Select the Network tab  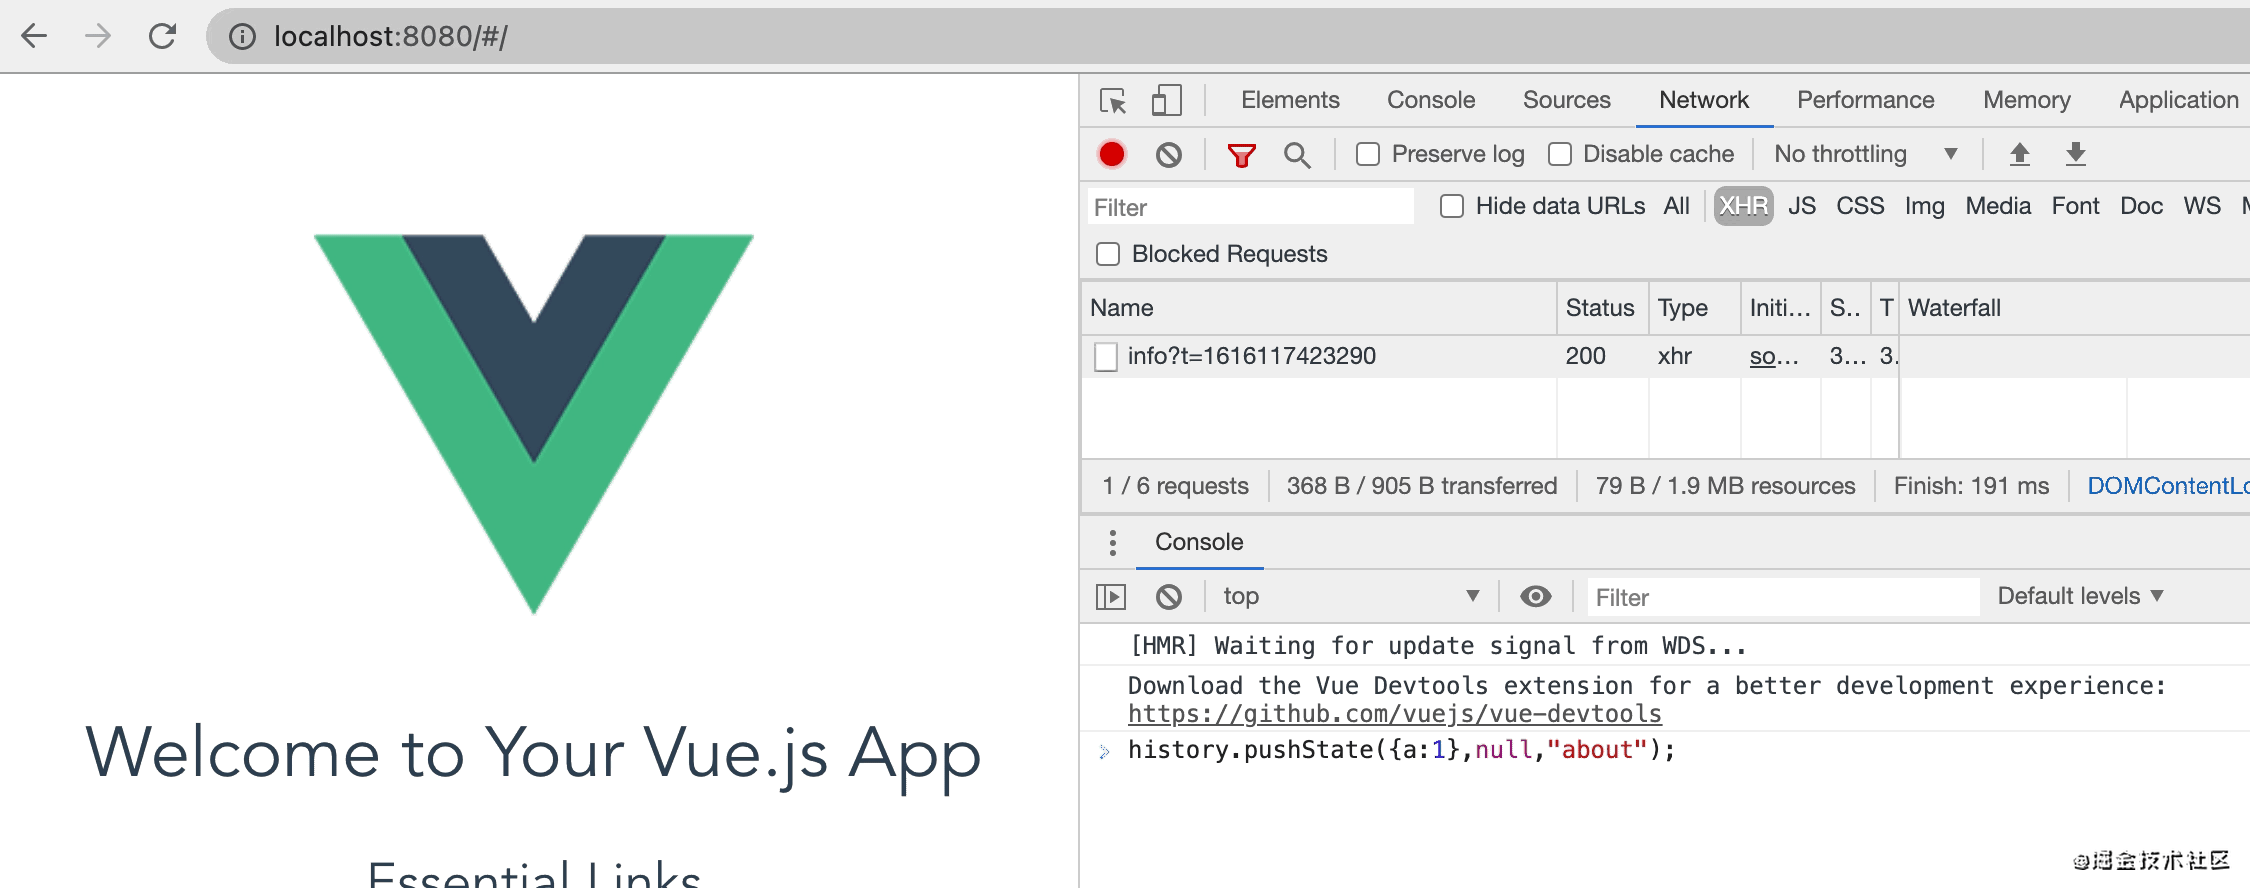1704,100
